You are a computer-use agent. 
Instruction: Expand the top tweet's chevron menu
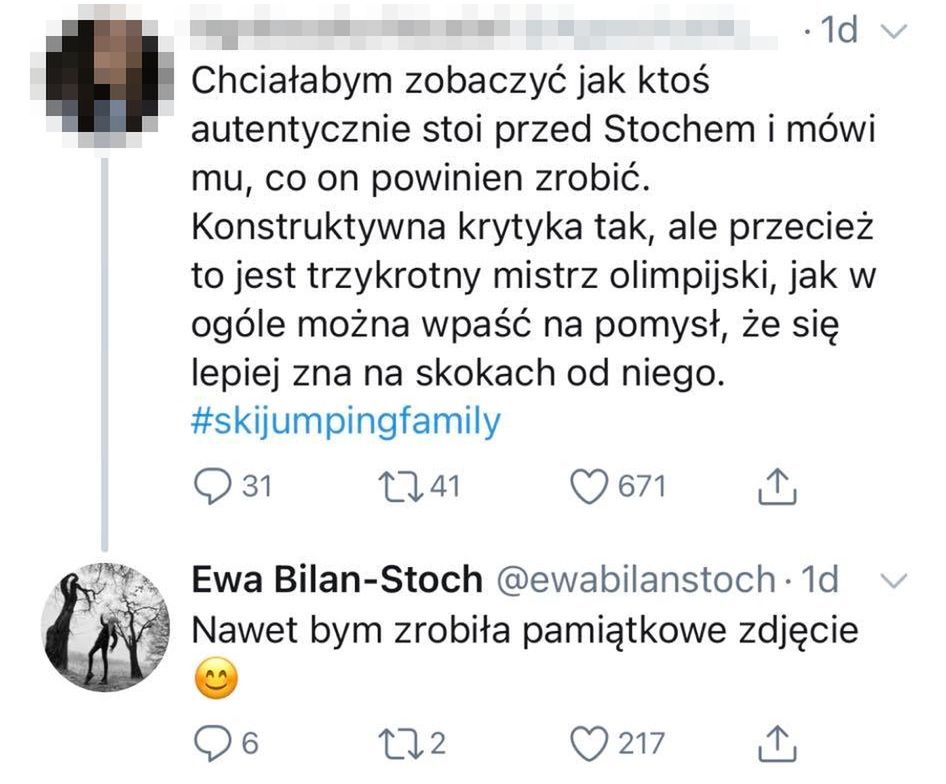(891, 32)
